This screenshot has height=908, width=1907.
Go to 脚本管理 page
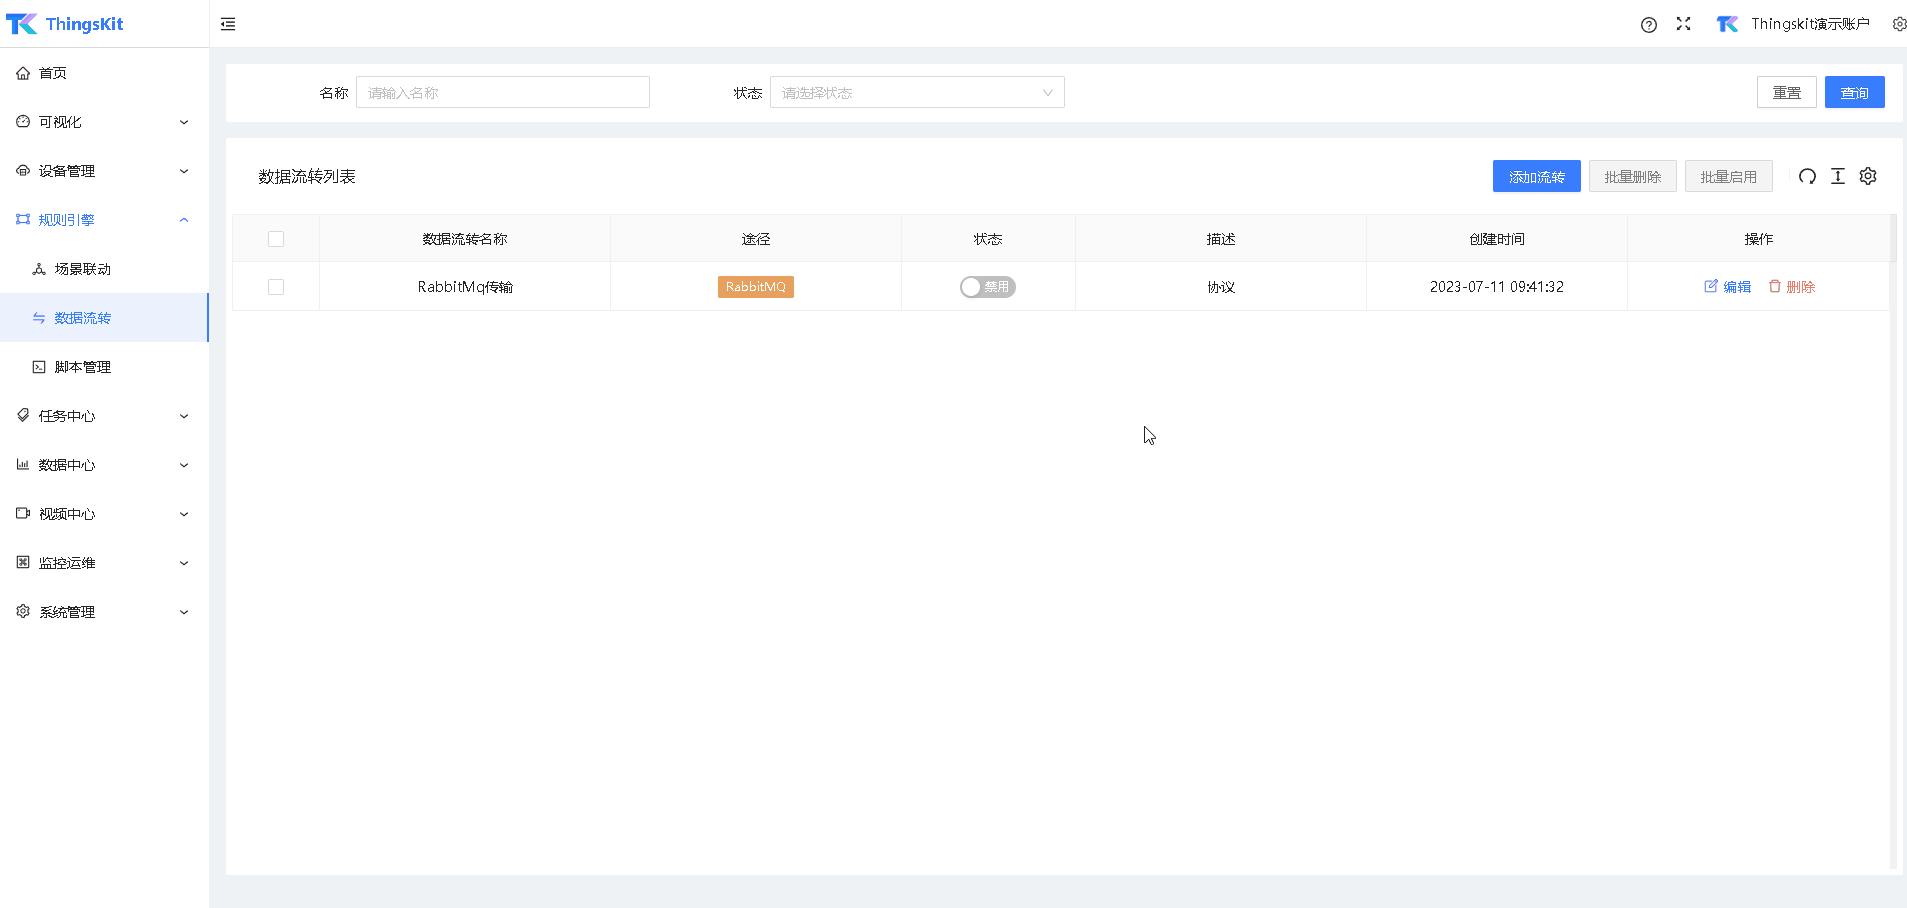pyautogui.click(x=83, y=367)
